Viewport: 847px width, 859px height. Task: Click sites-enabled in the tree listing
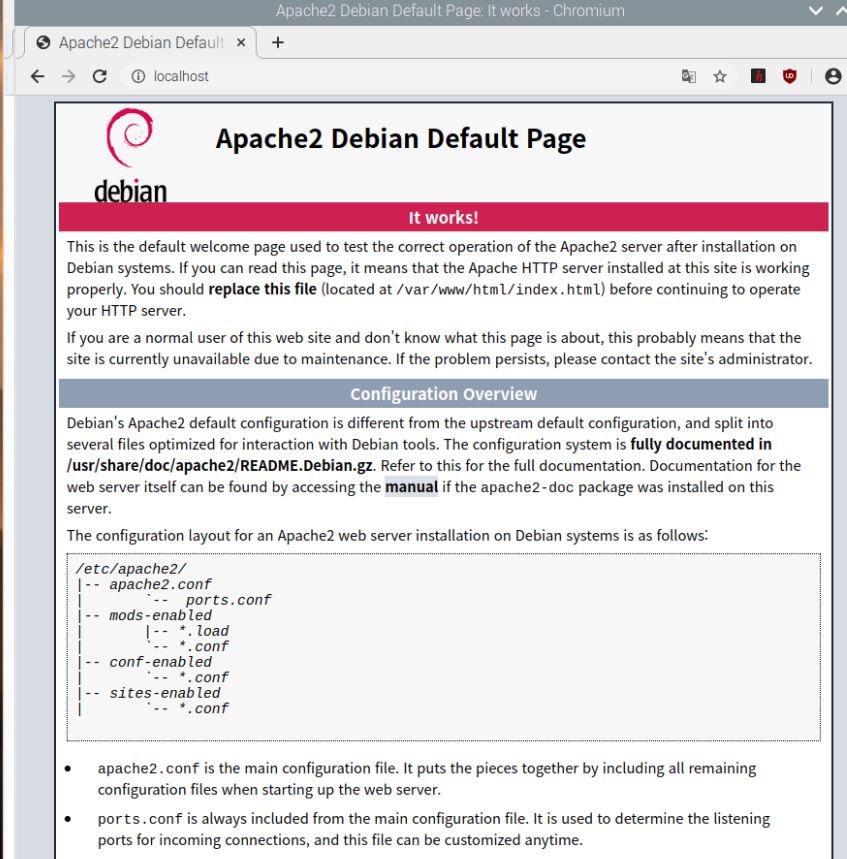click(164, 693)
